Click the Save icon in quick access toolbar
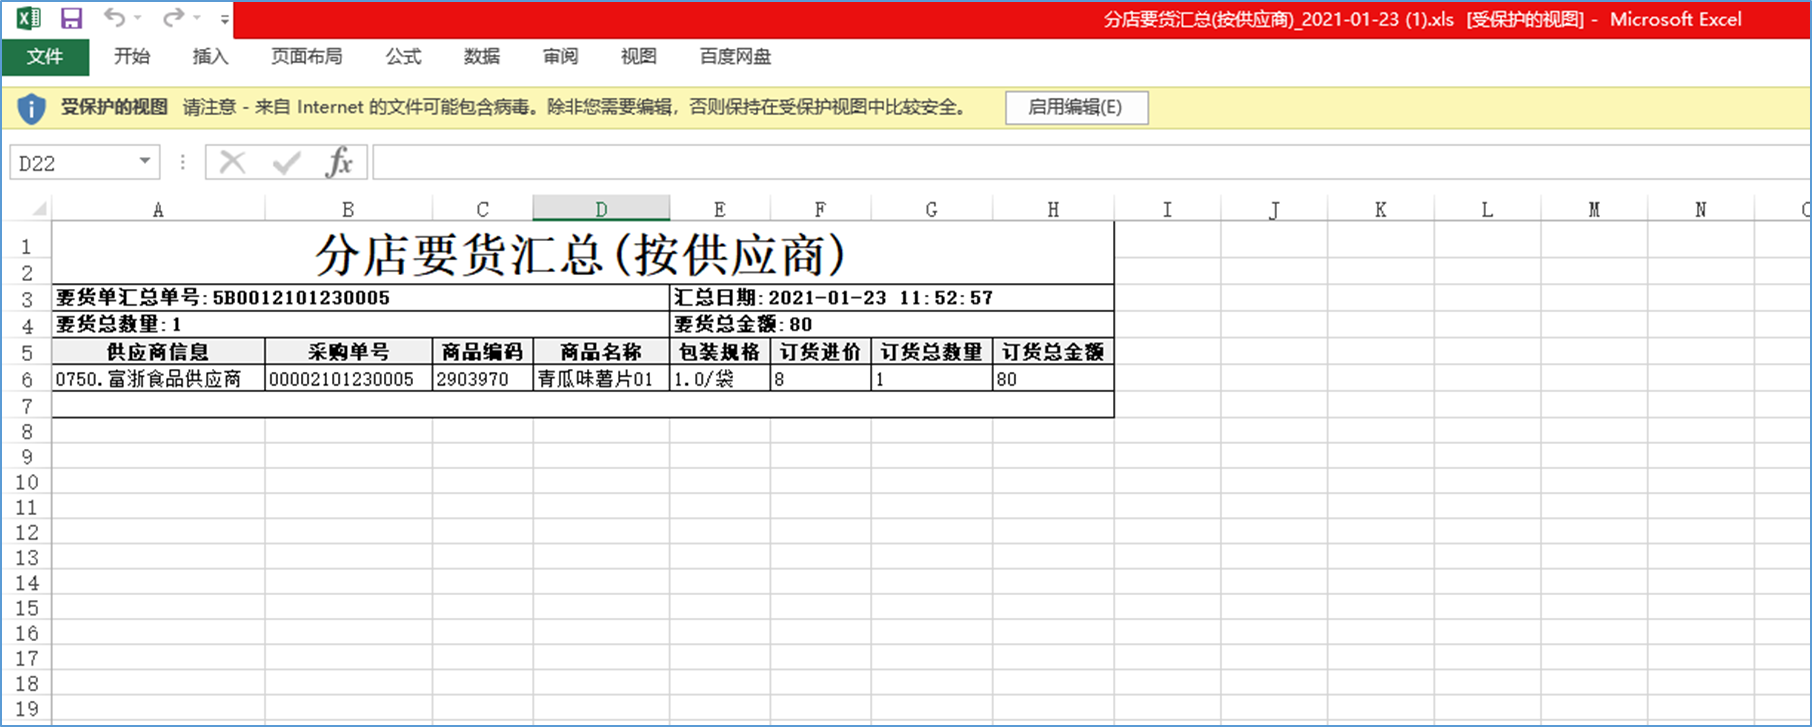1812x727 pixels. pyautogui.click(x=71, y=18)
